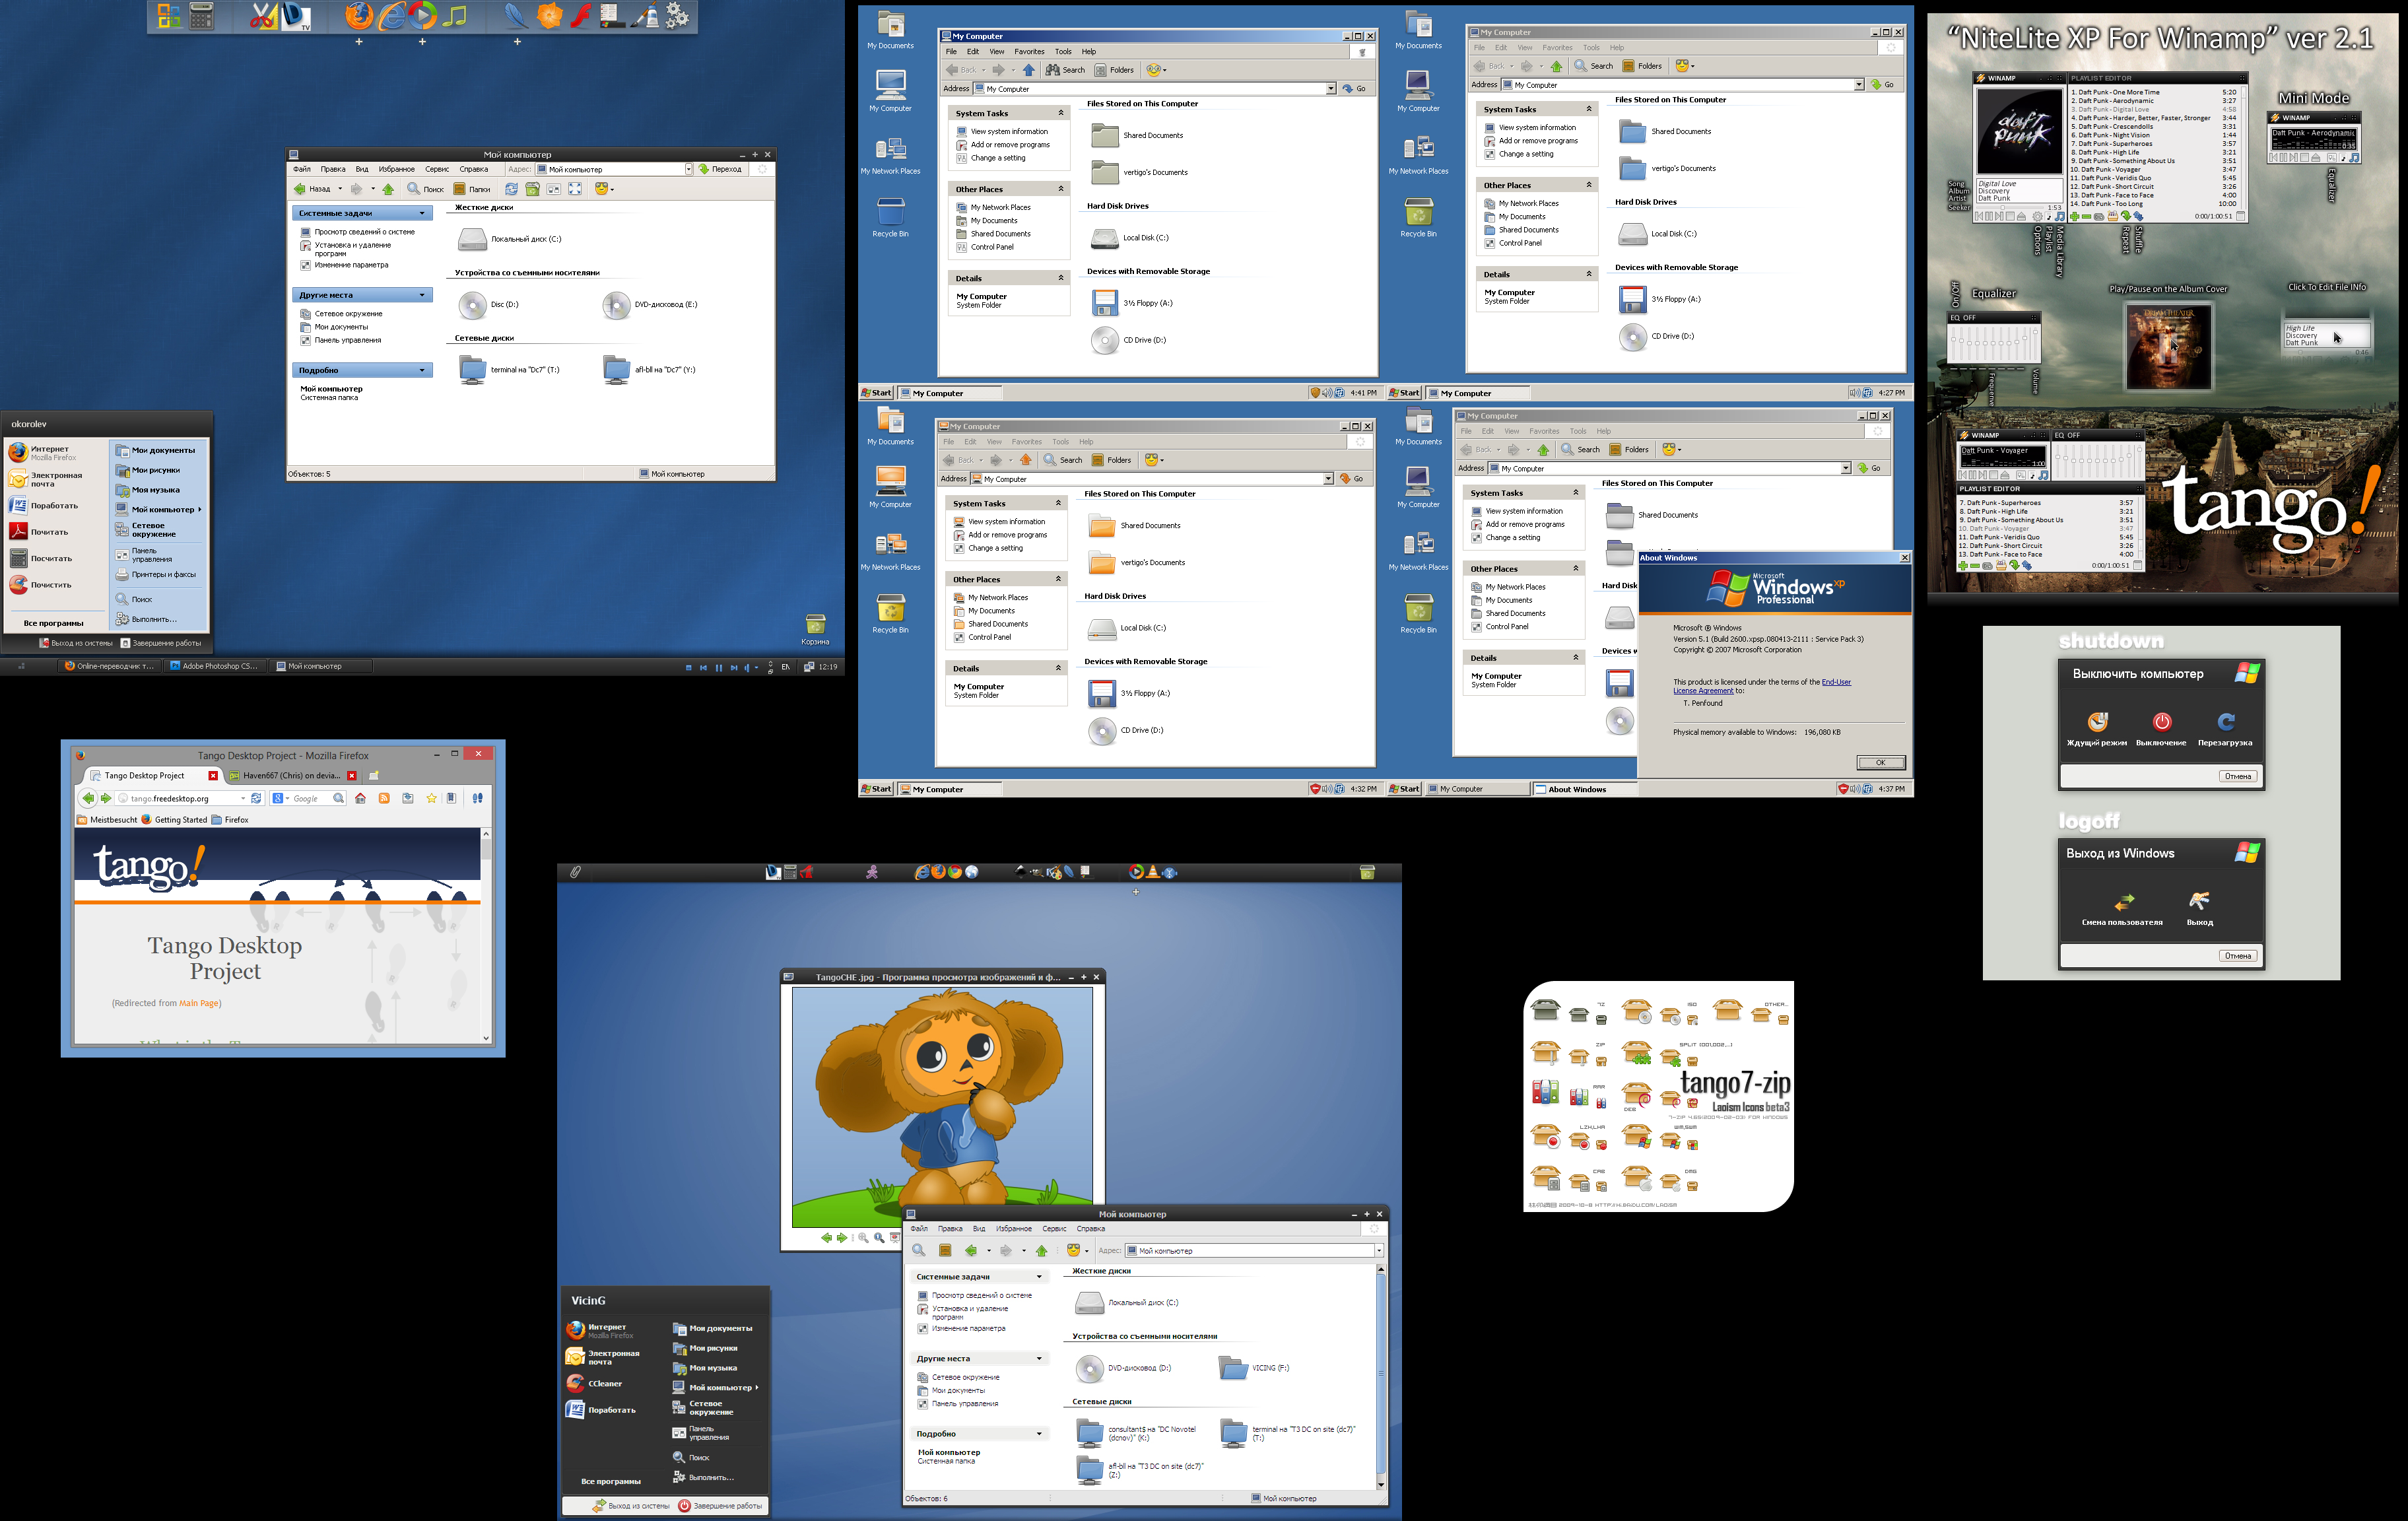Open the Getting Started bookmark in Firefox
2408x1521 pixels.
point(174,820)
